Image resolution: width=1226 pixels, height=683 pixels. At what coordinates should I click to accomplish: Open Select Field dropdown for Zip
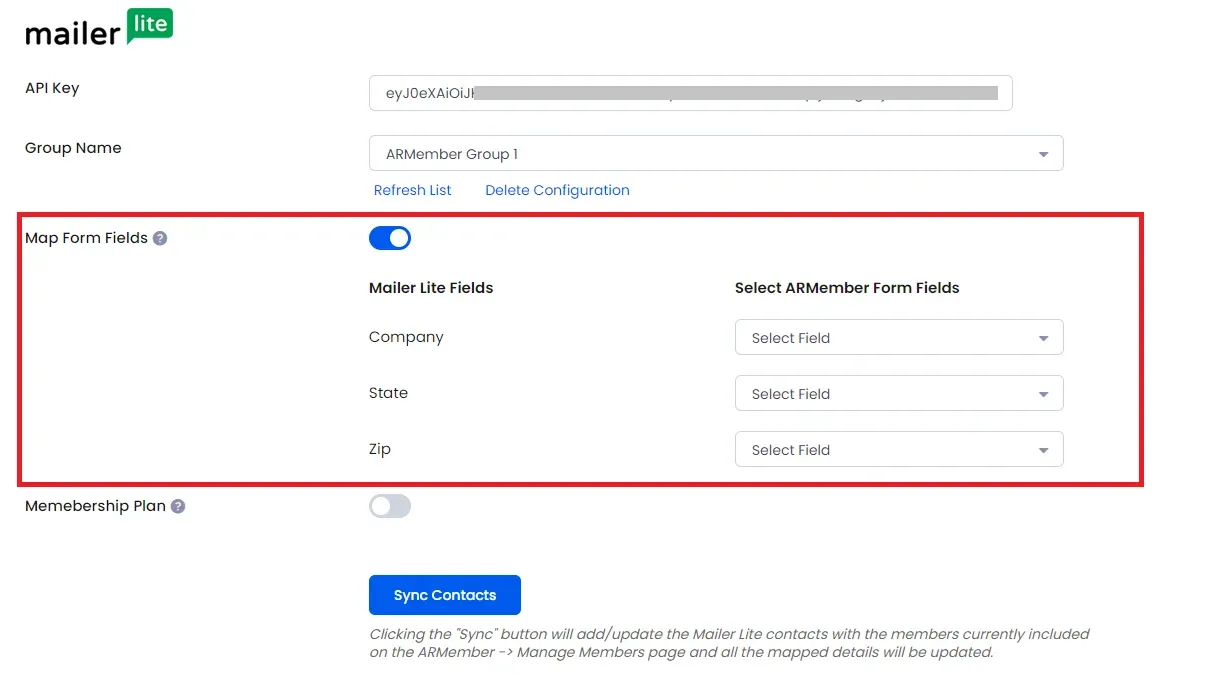coord(899,450)
